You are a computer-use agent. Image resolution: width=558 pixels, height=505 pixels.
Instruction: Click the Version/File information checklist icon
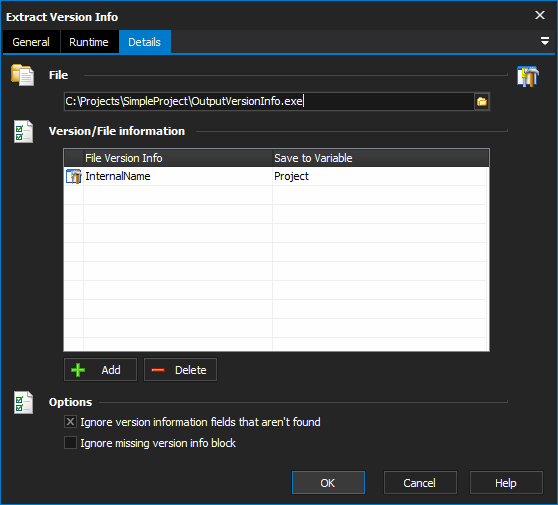pos(23,132)
